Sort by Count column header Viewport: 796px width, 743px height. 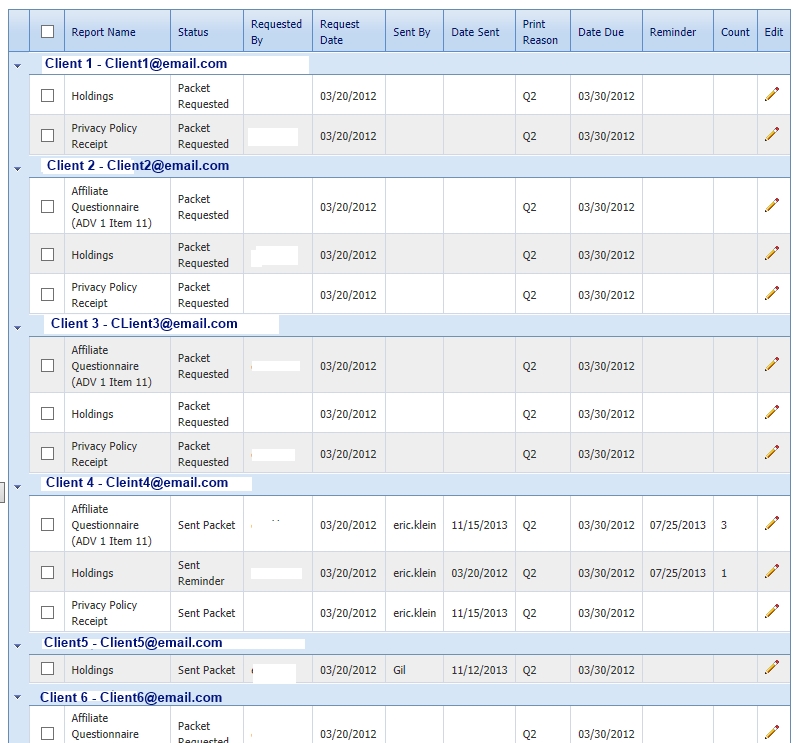point(735,32)
